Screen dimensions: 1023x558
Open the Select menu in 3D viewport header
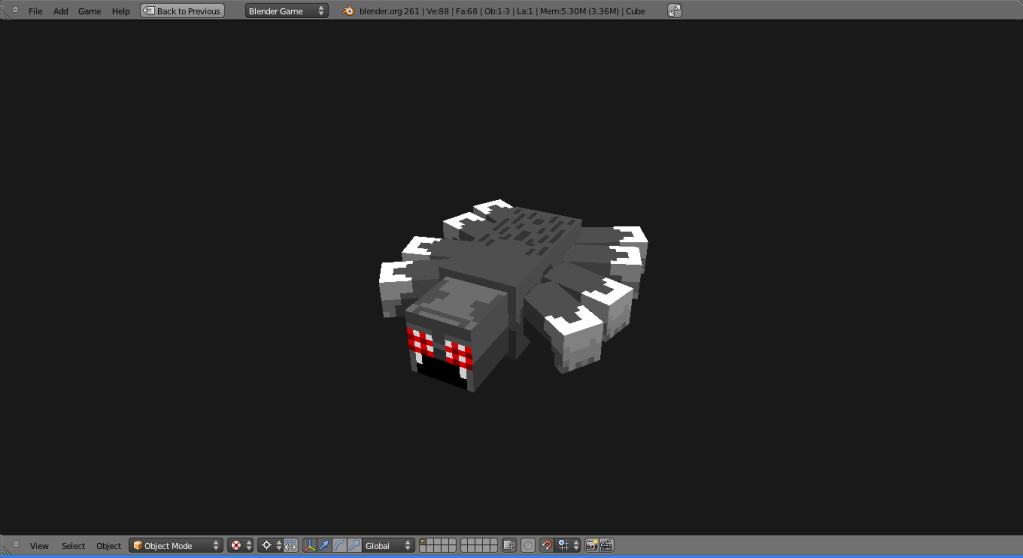click(x=73, y=546)
